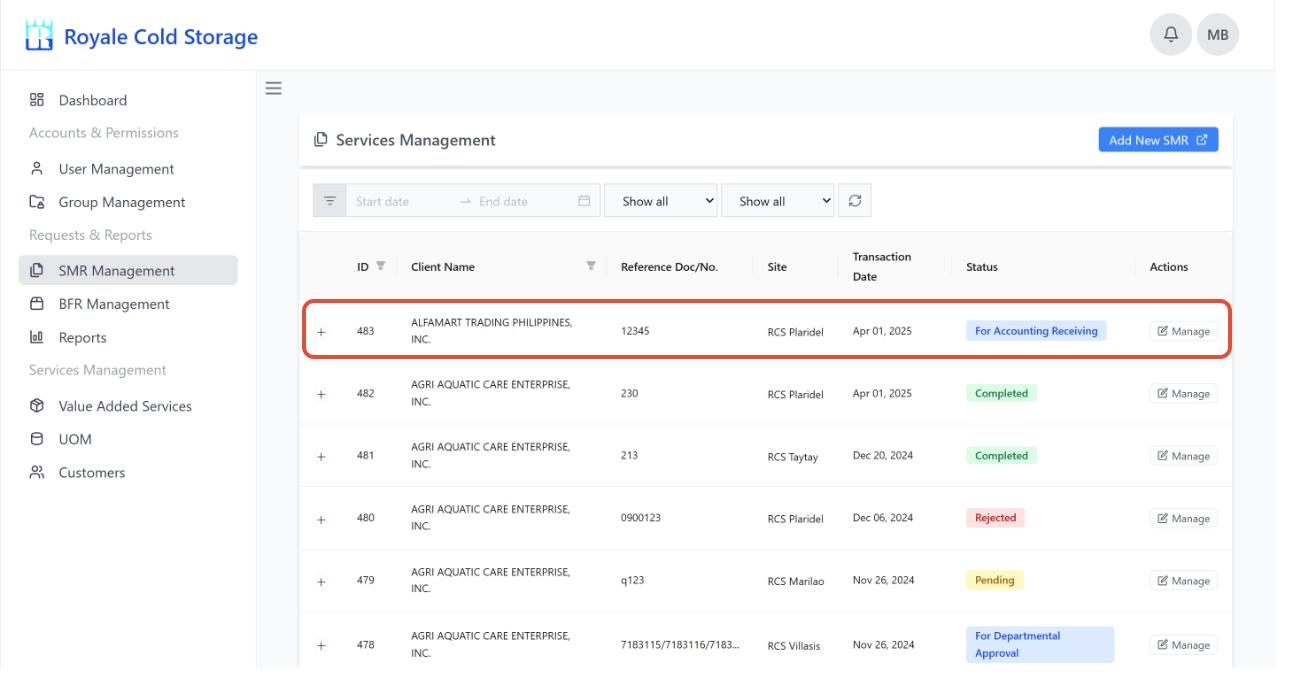The image size is (1293, 678).
Task: Click Manage for ID 480
Action: click(1183, 518)
